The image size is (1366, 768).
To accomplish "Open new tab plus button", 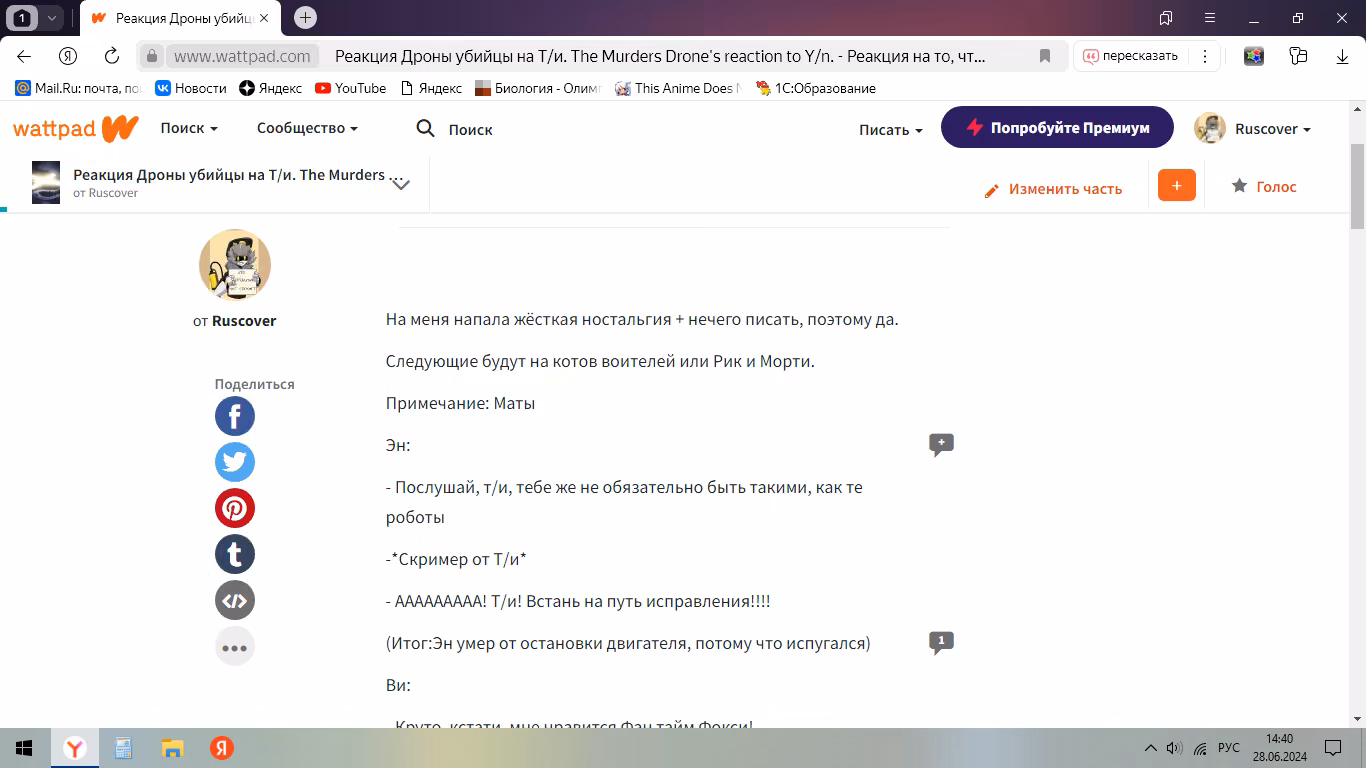I will click(x=306, y=17).
